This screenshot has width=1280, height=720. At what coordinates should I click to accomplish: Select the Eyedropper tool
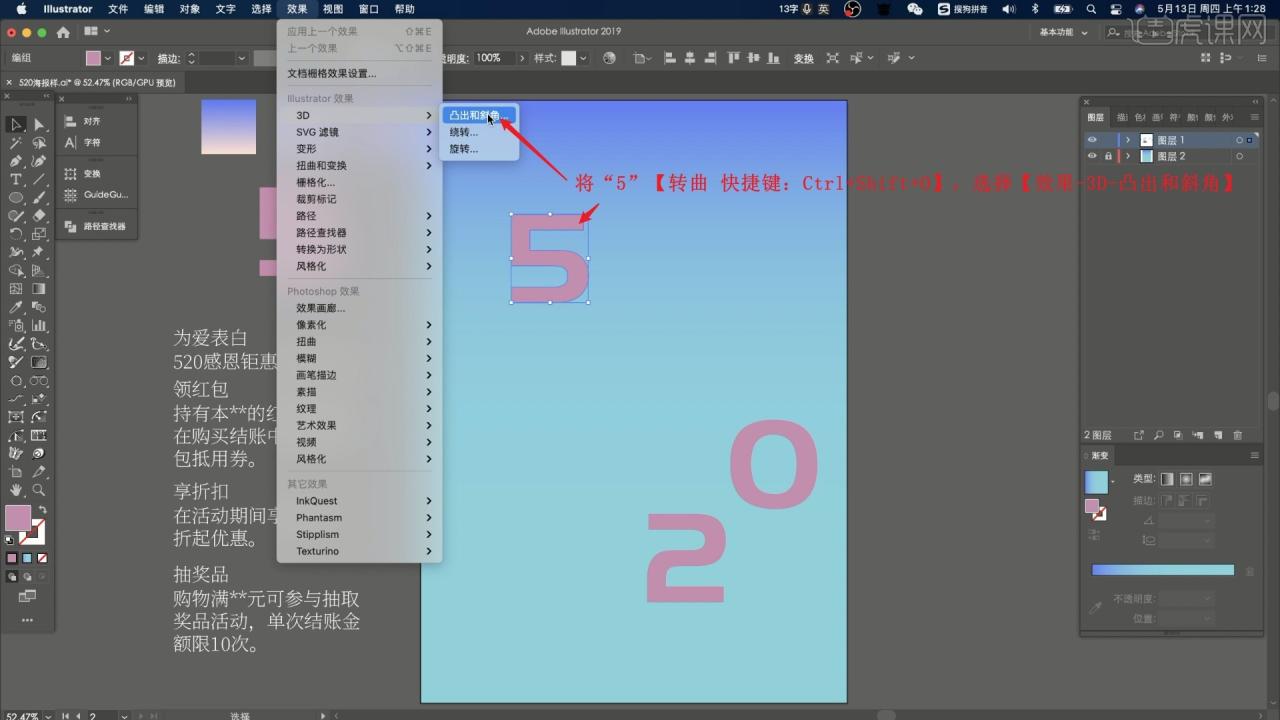click(x=16, y=307)
